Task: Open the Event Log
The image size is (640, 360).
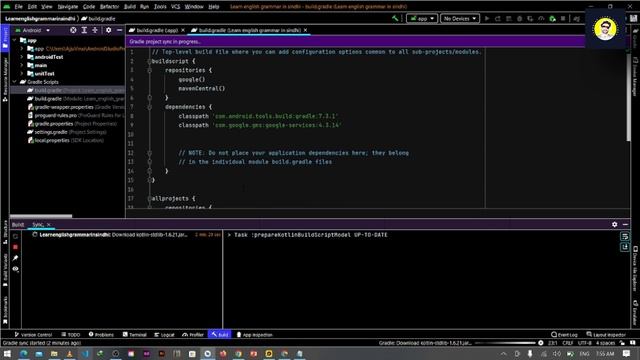Action: coord(564,335)
